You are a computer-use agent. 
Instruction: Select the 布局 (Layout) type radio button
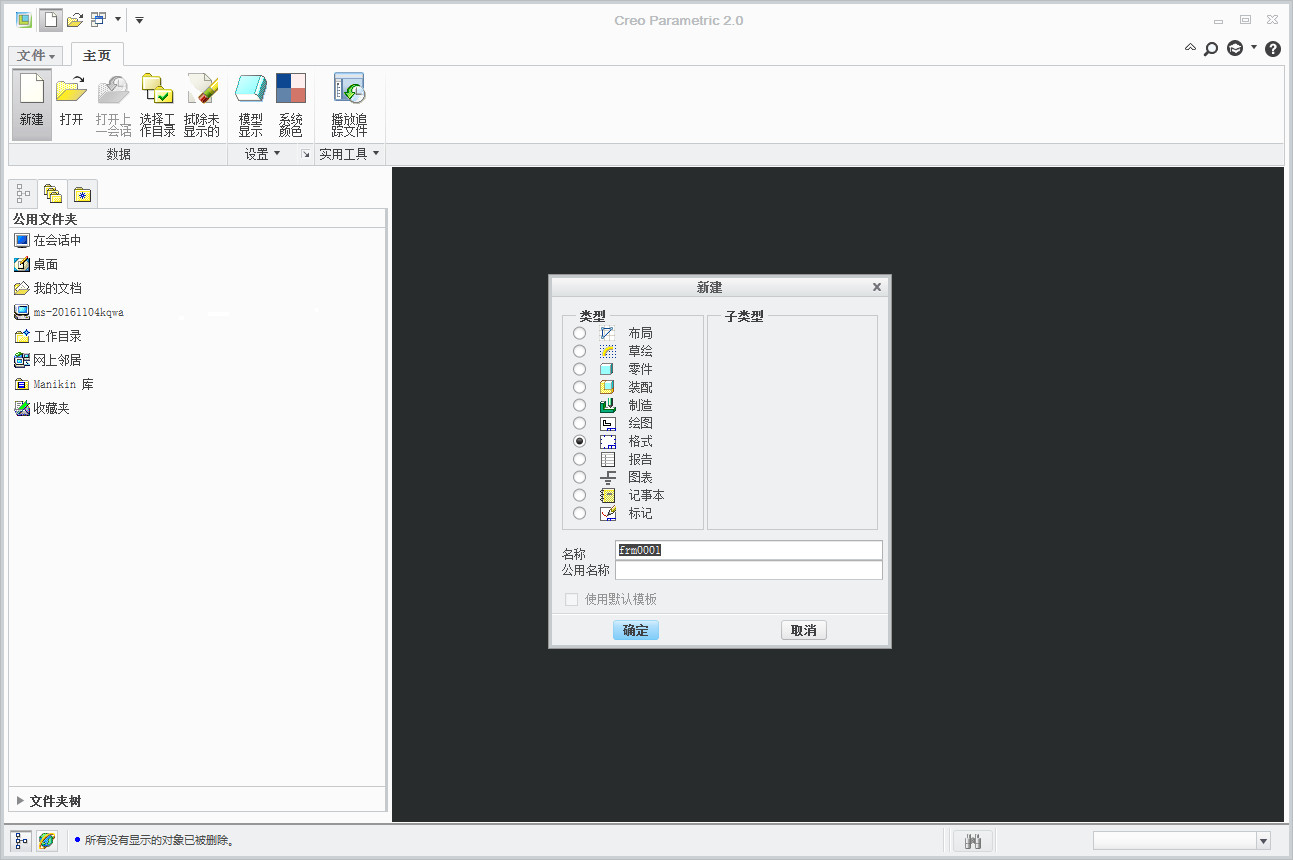[x=580, y=333]
